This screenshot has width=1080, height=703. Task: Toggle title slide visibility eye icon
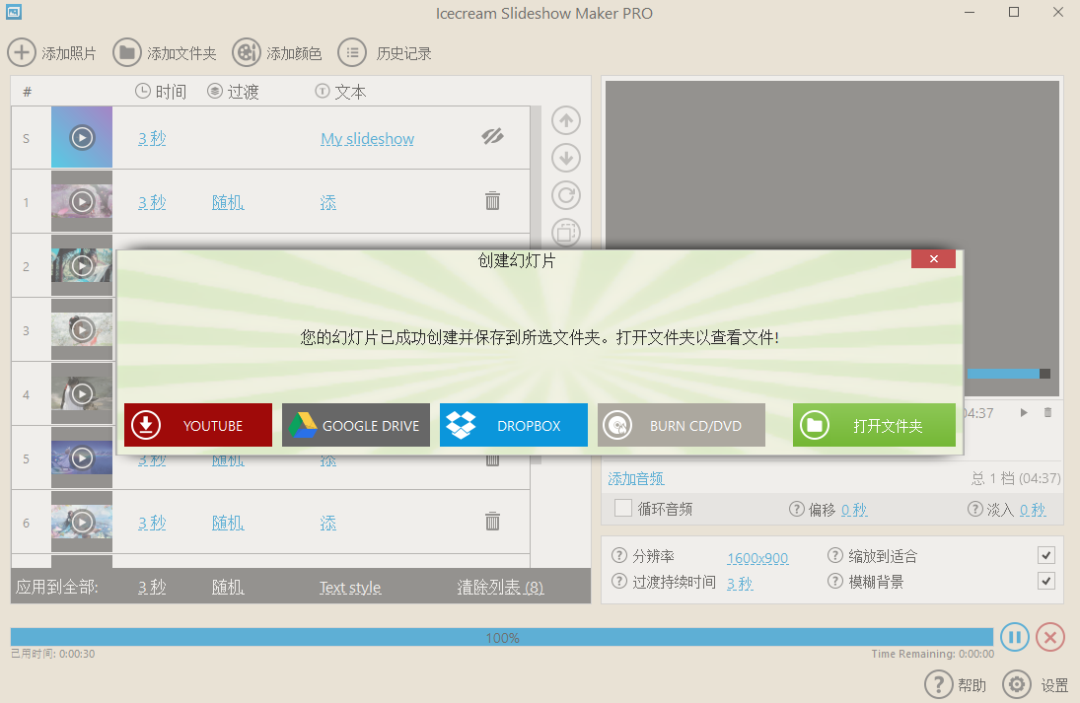(492, 136)
